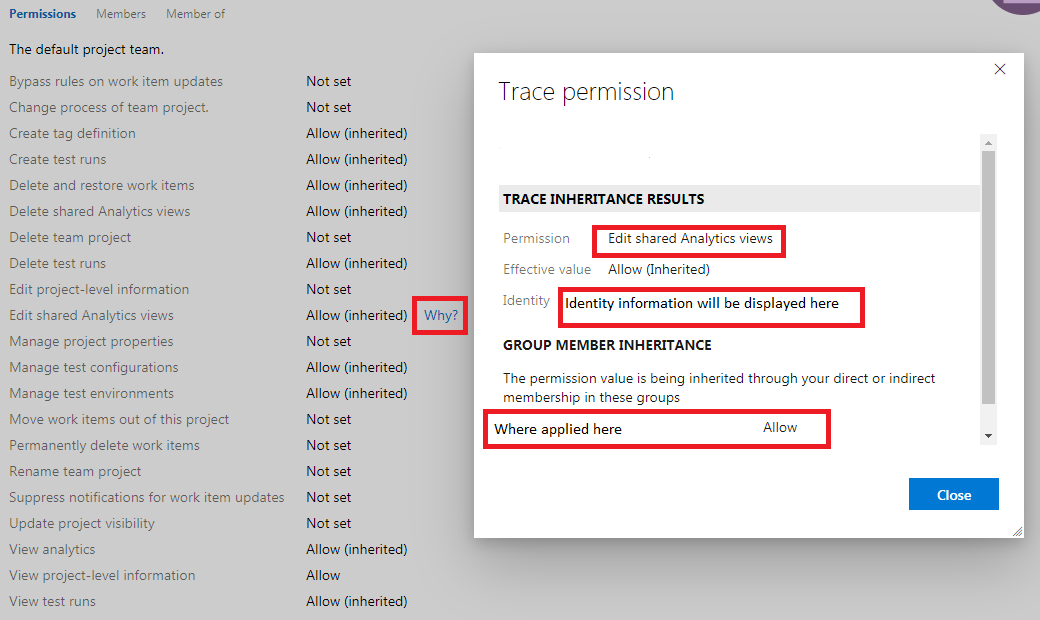Select the Delete team project permission
This screenshot has width=1040, height=620.
(69, 236)
